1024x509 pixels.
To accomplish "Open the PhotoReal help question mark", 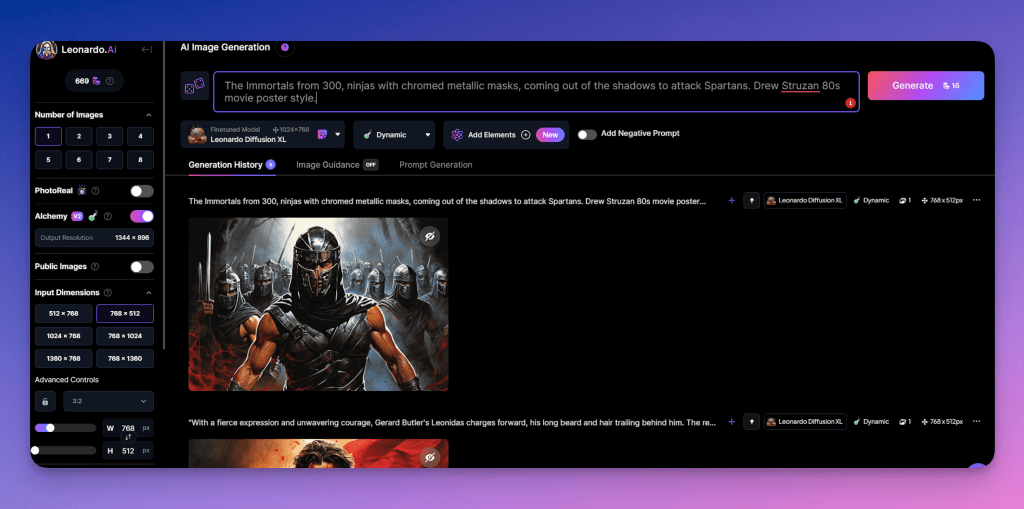I will click(95, 191).
